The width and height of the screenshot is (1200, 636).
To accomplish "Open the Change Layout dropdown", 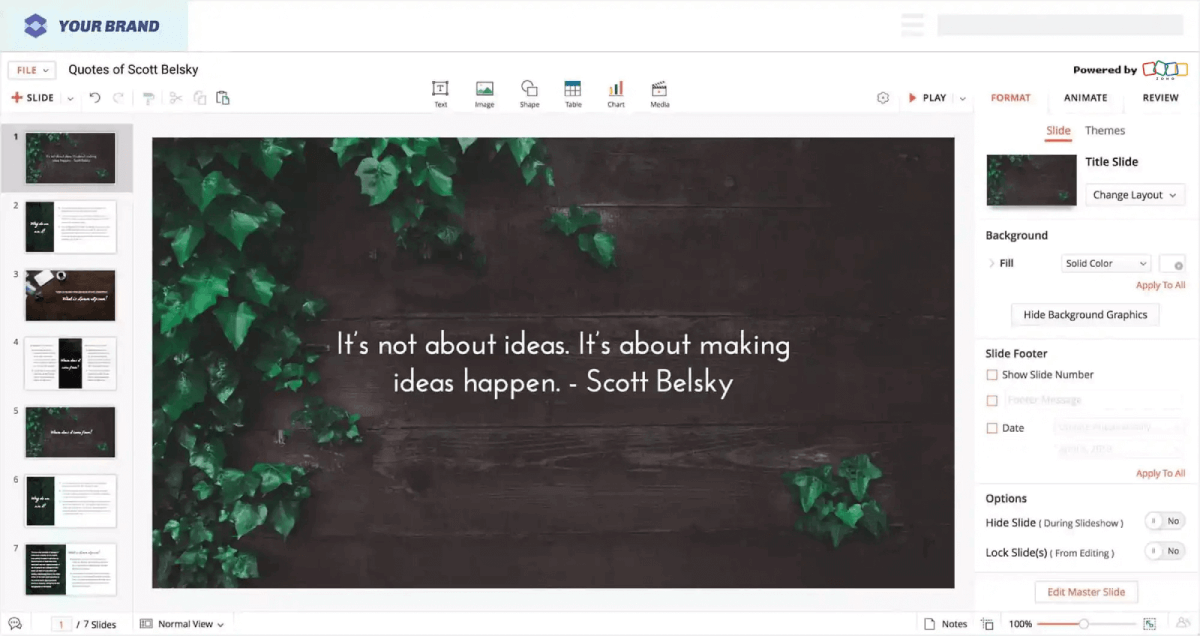I will pos(1134,194).
